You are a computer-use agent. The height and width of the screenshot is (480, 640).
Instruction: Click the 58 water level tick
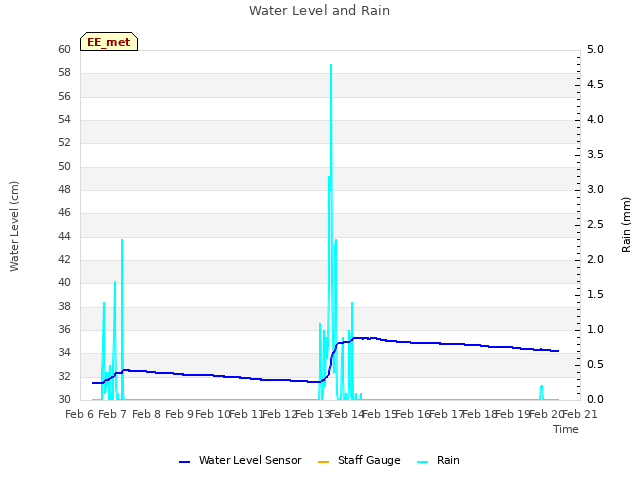pyautogui.click(x=64, y=73)
